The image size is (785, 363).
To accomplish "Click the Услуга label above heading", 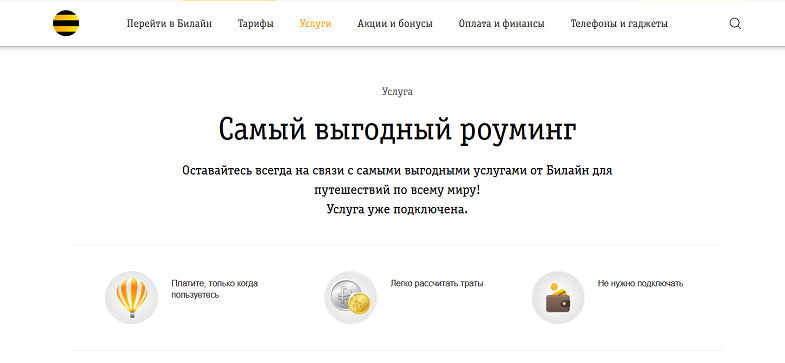I will [x=397, y=92].
